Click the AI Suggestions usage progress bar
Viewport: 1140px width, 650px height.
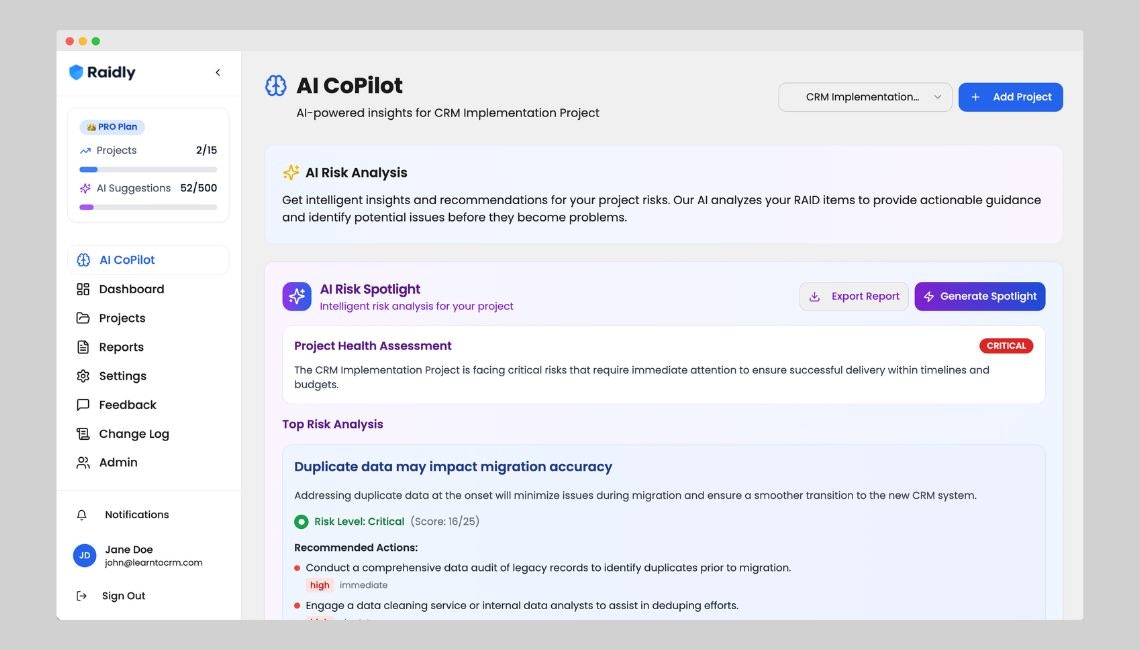148,207
